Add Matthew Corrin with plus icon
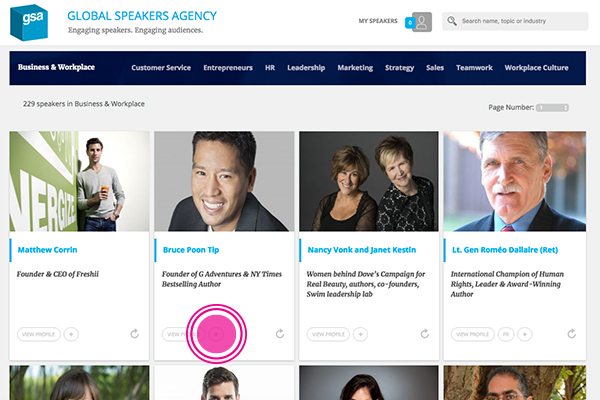600x400 pixels. coord(71,334)
